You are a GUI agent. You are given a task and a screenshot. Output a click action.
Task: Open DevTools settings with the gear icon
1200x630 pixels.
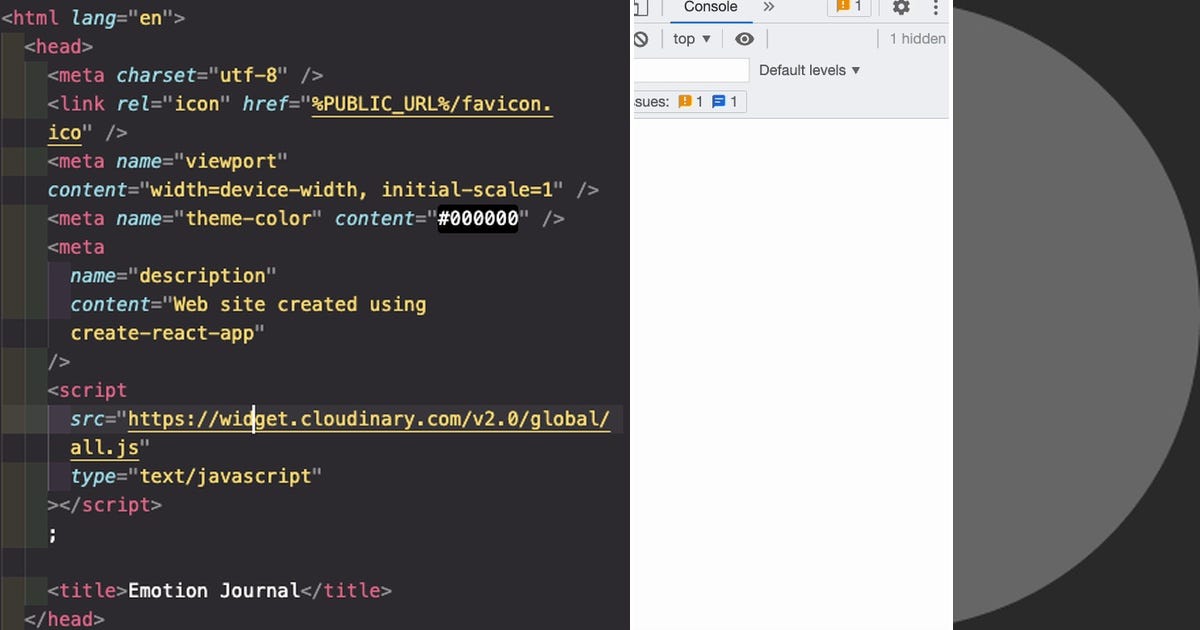(900, 8)
